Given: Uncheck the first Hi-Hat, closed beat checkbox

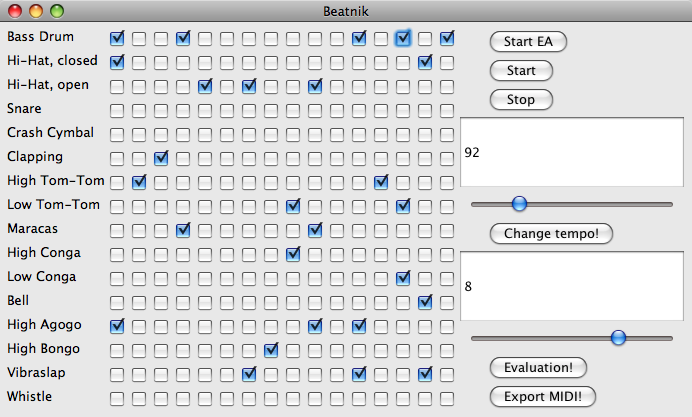Looking at the screenshot, I should click(x=117, y=62).
